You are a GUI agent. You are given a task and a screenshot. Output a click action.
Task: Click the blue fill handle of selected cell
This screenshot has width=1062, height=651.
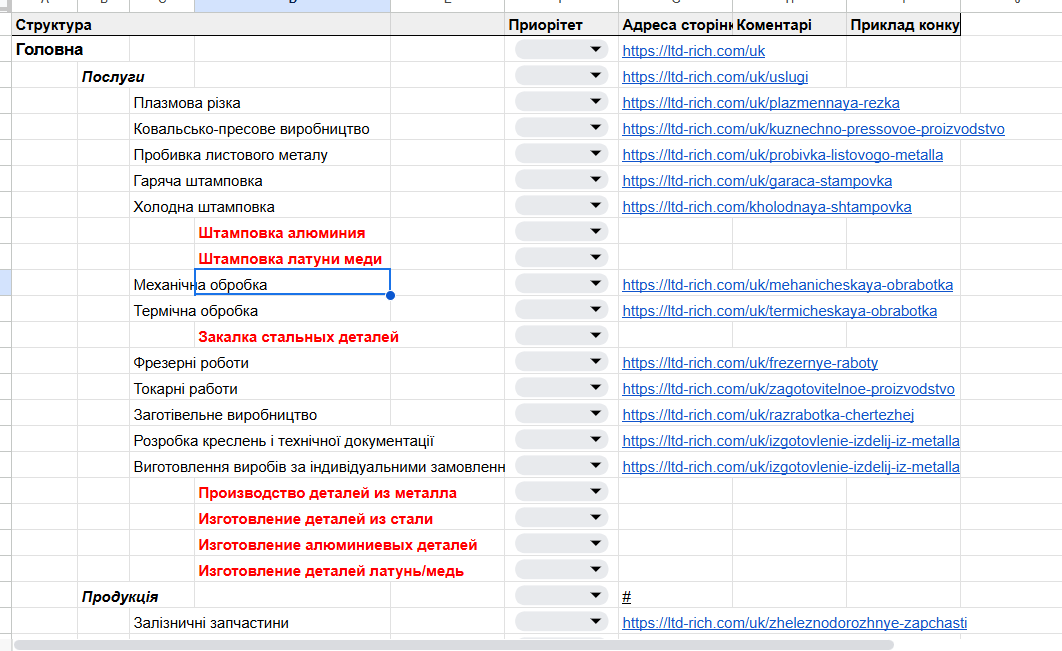pos(391,295)
